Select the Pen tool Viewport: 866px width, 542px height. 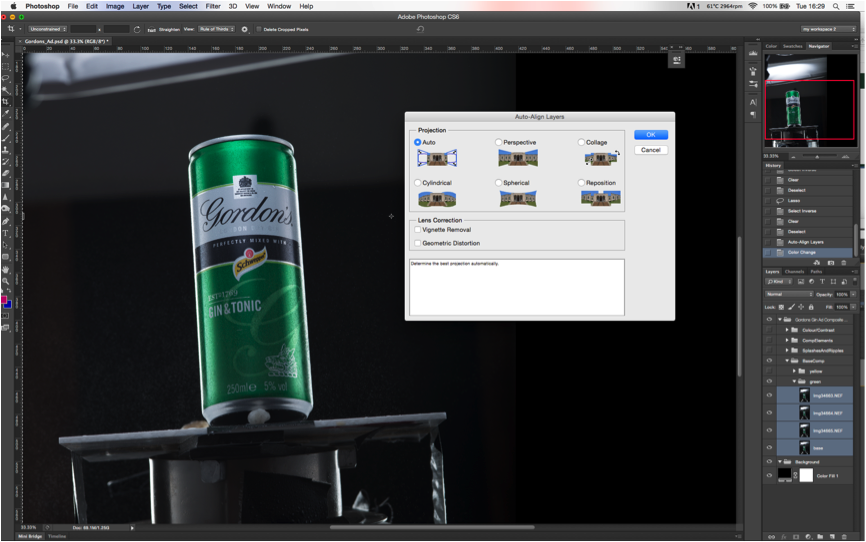click(x=6, y=221)
